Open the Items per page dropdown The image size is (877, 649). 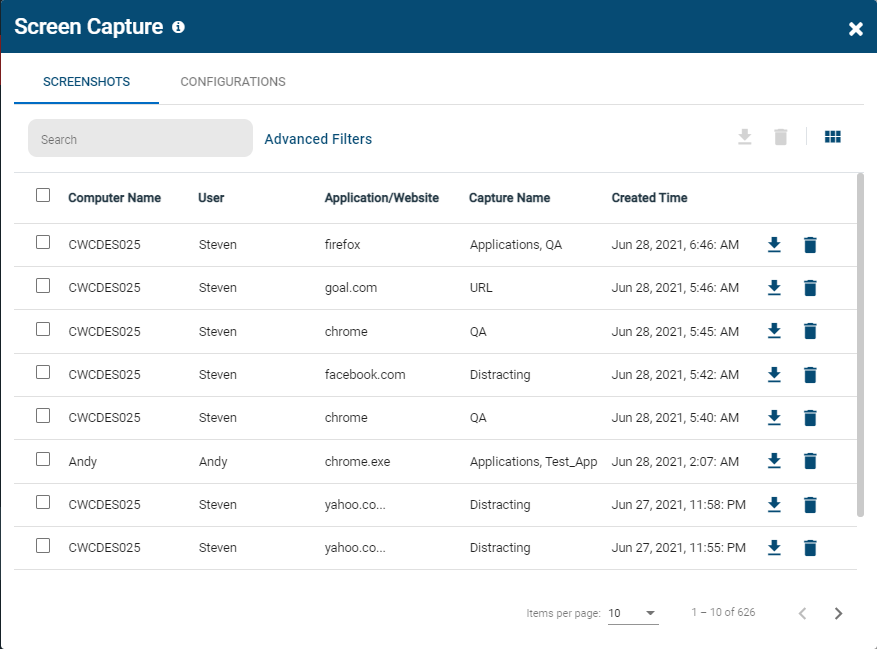click(633, 613)
